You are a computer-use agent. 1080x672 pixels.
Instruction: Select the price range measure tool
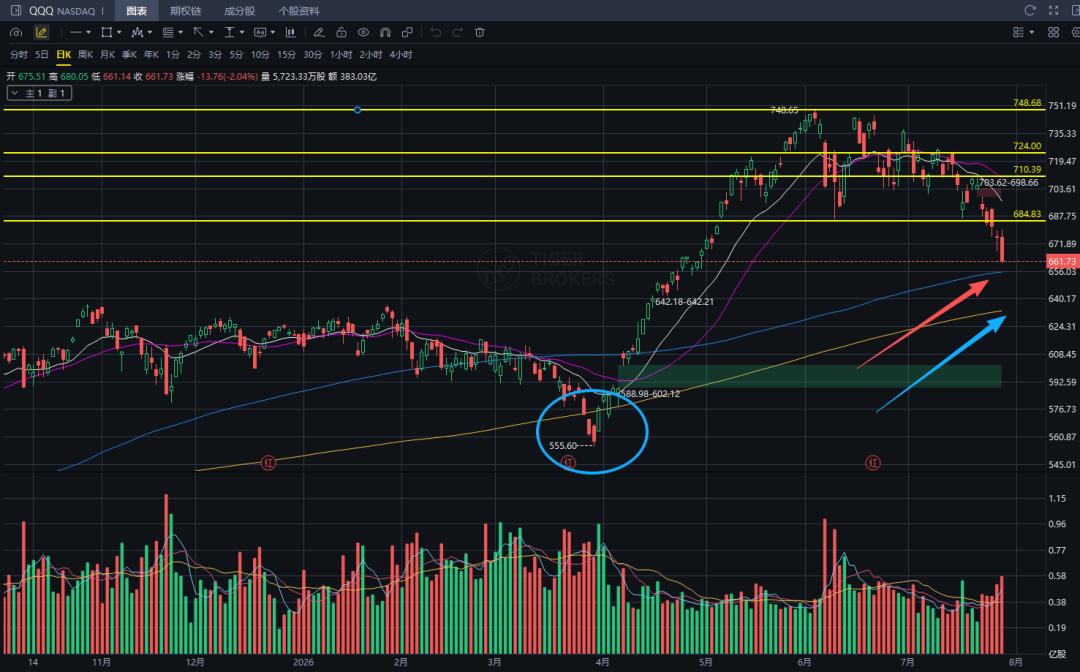[229, 32]
